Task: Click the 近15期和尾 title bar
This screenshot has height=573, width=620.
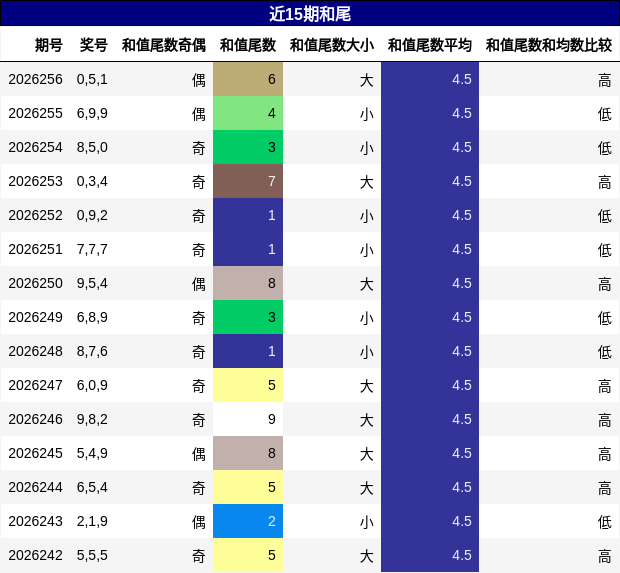Action: tap(310, 14)
